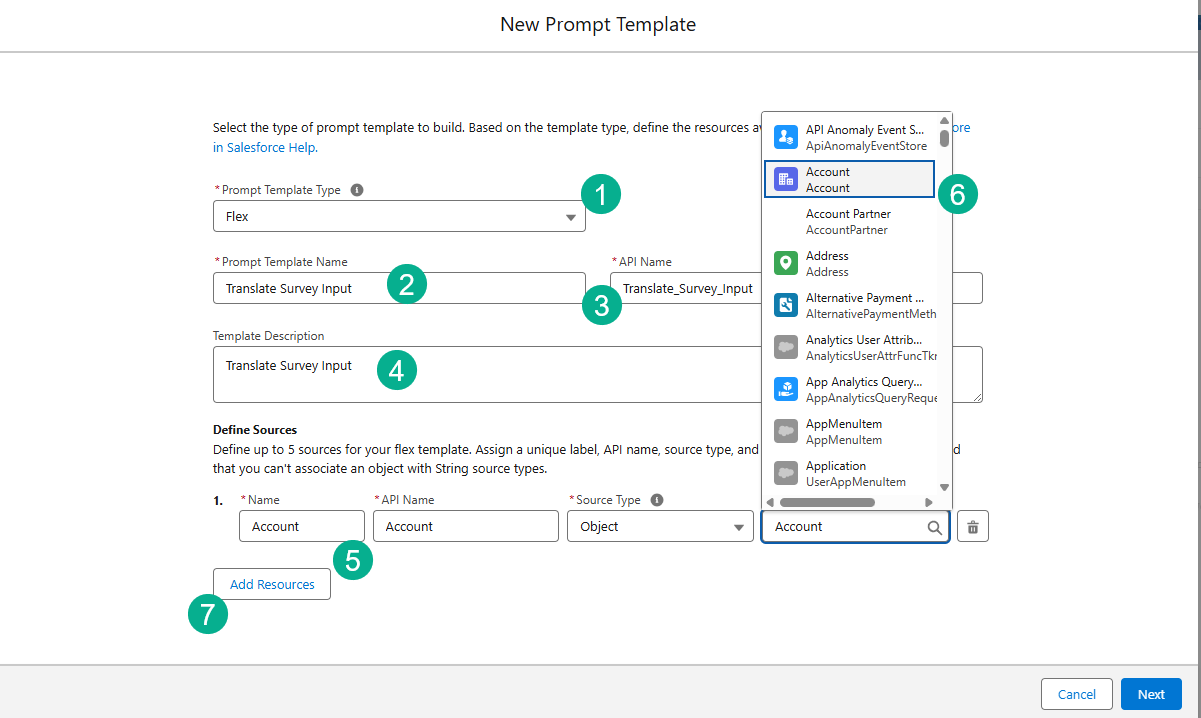Click the API Anomaly Event Store icon
1201x718 pixels.
point(786,138)
